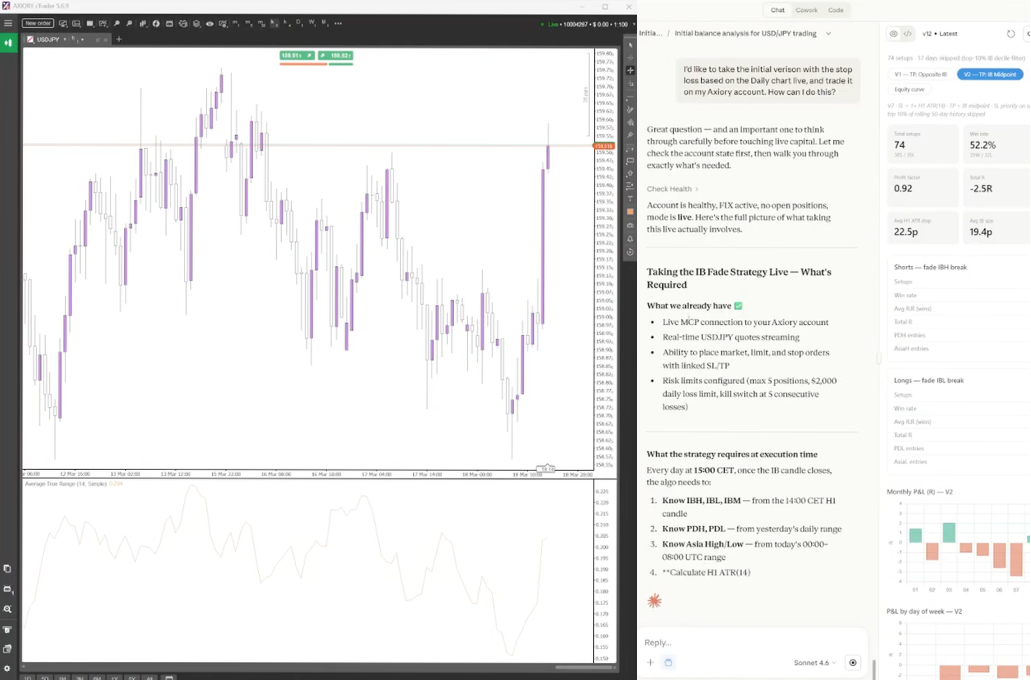Select the cursor pointer tool

pyautogui.click(x=630, y=45)
